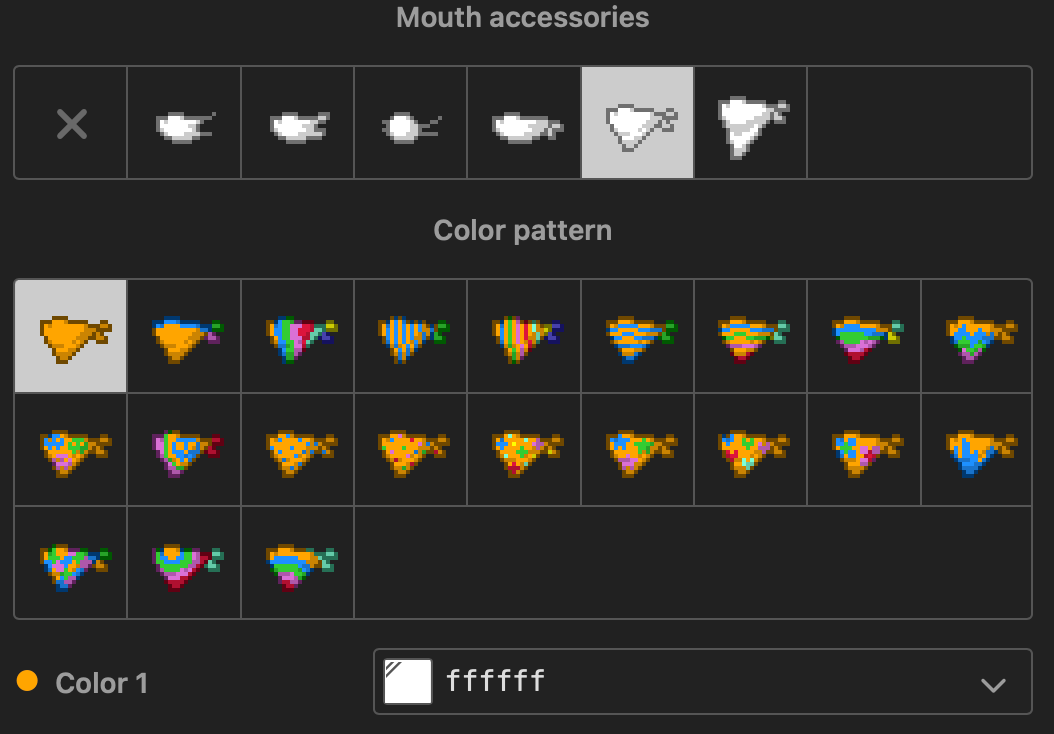Select the last pattern in the second row

pos(977,450)
